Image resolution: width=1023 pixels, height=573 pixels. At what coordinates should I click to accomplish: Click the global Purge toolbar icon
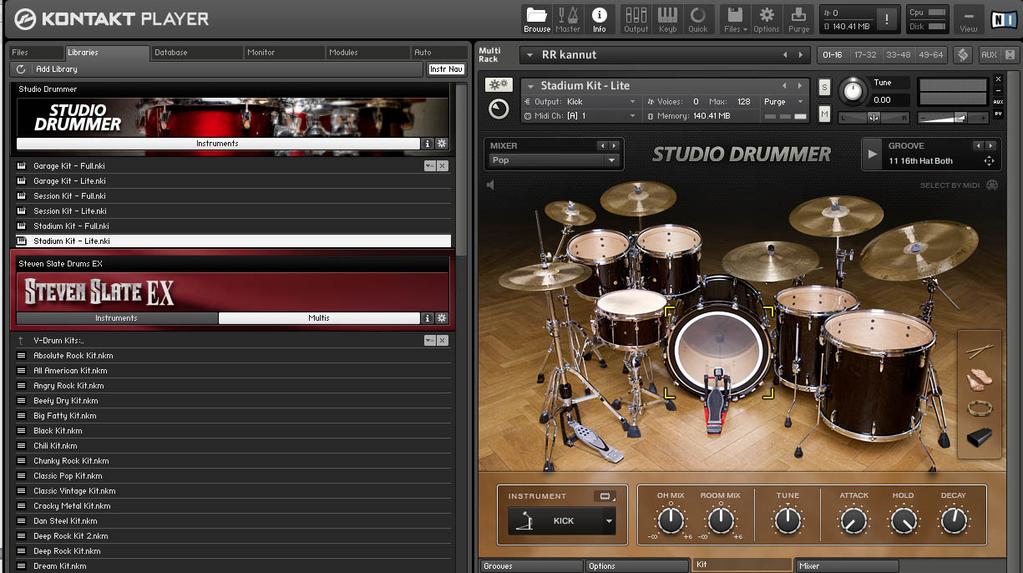coord(798,19)
